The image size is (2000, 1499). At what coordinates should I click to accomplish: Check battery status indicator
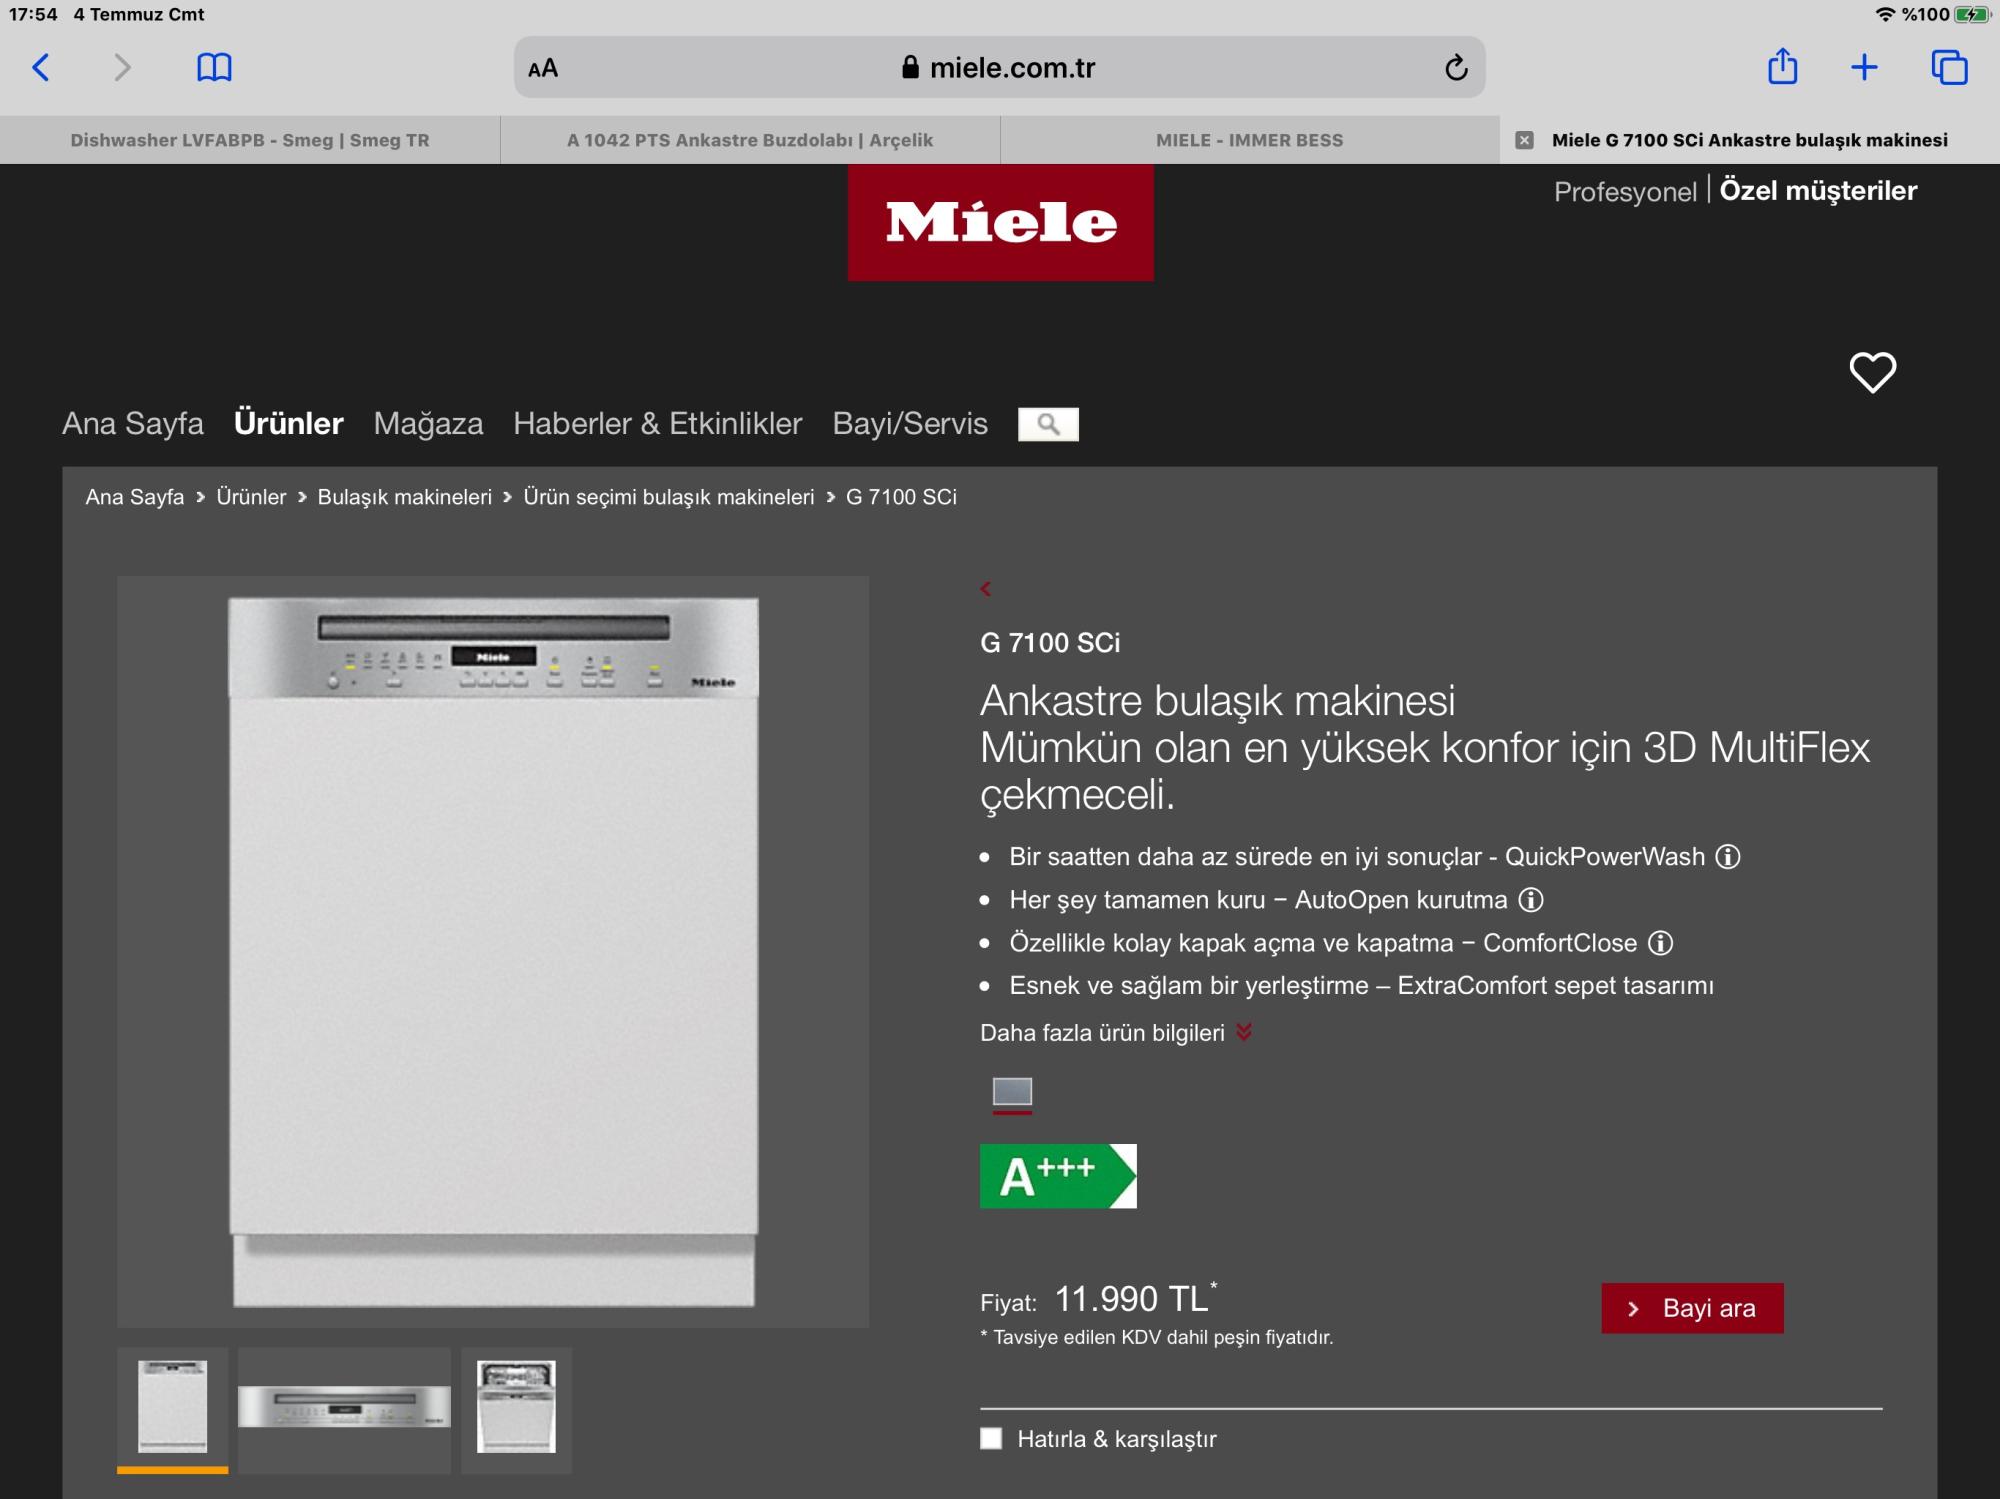(1972, 14)
